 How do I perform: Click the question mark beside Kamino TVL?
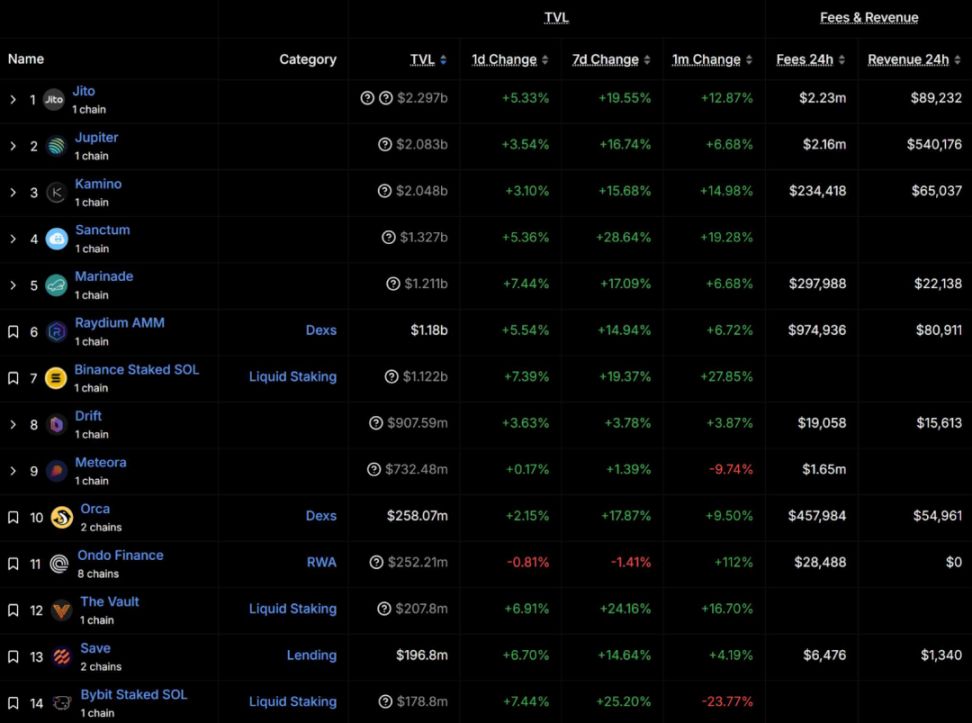[x=385, y=191]
